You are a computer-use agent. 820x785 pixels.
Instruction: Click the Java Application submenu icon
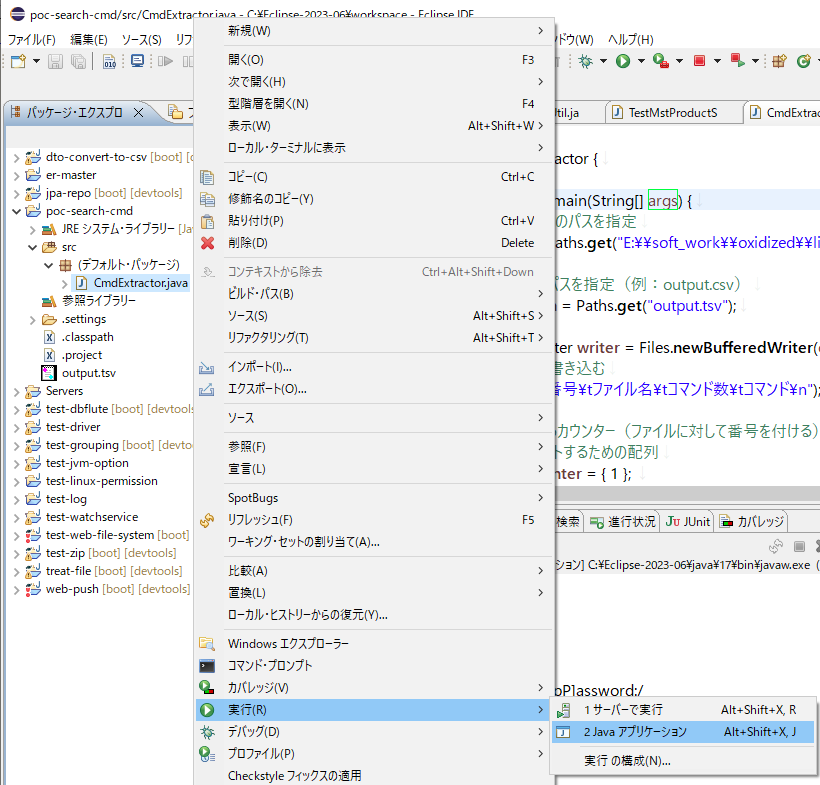(563, 732)
